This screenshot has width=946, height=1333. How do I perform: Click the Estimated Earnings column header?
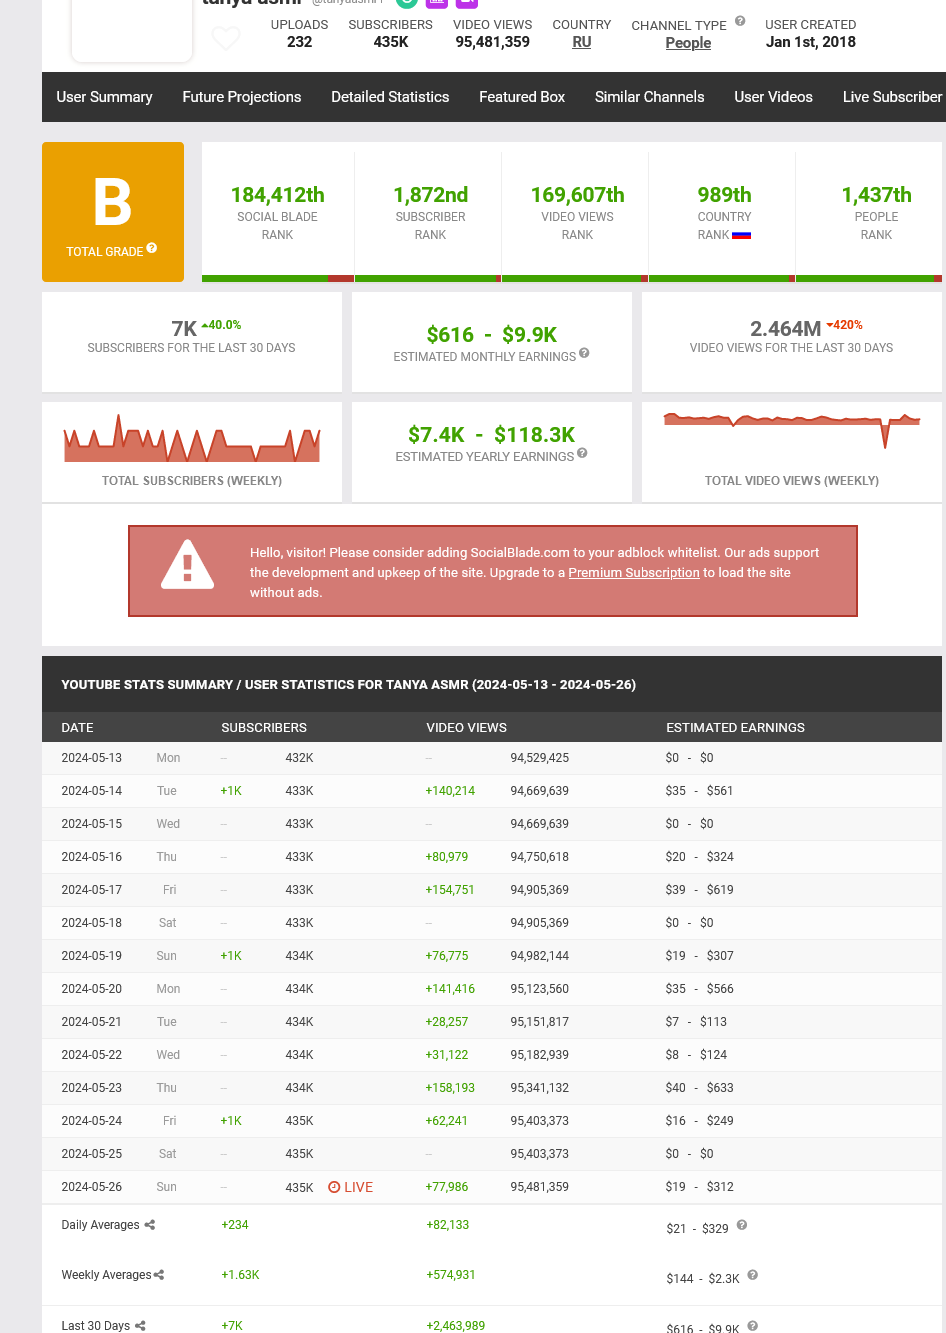[736, 728]
